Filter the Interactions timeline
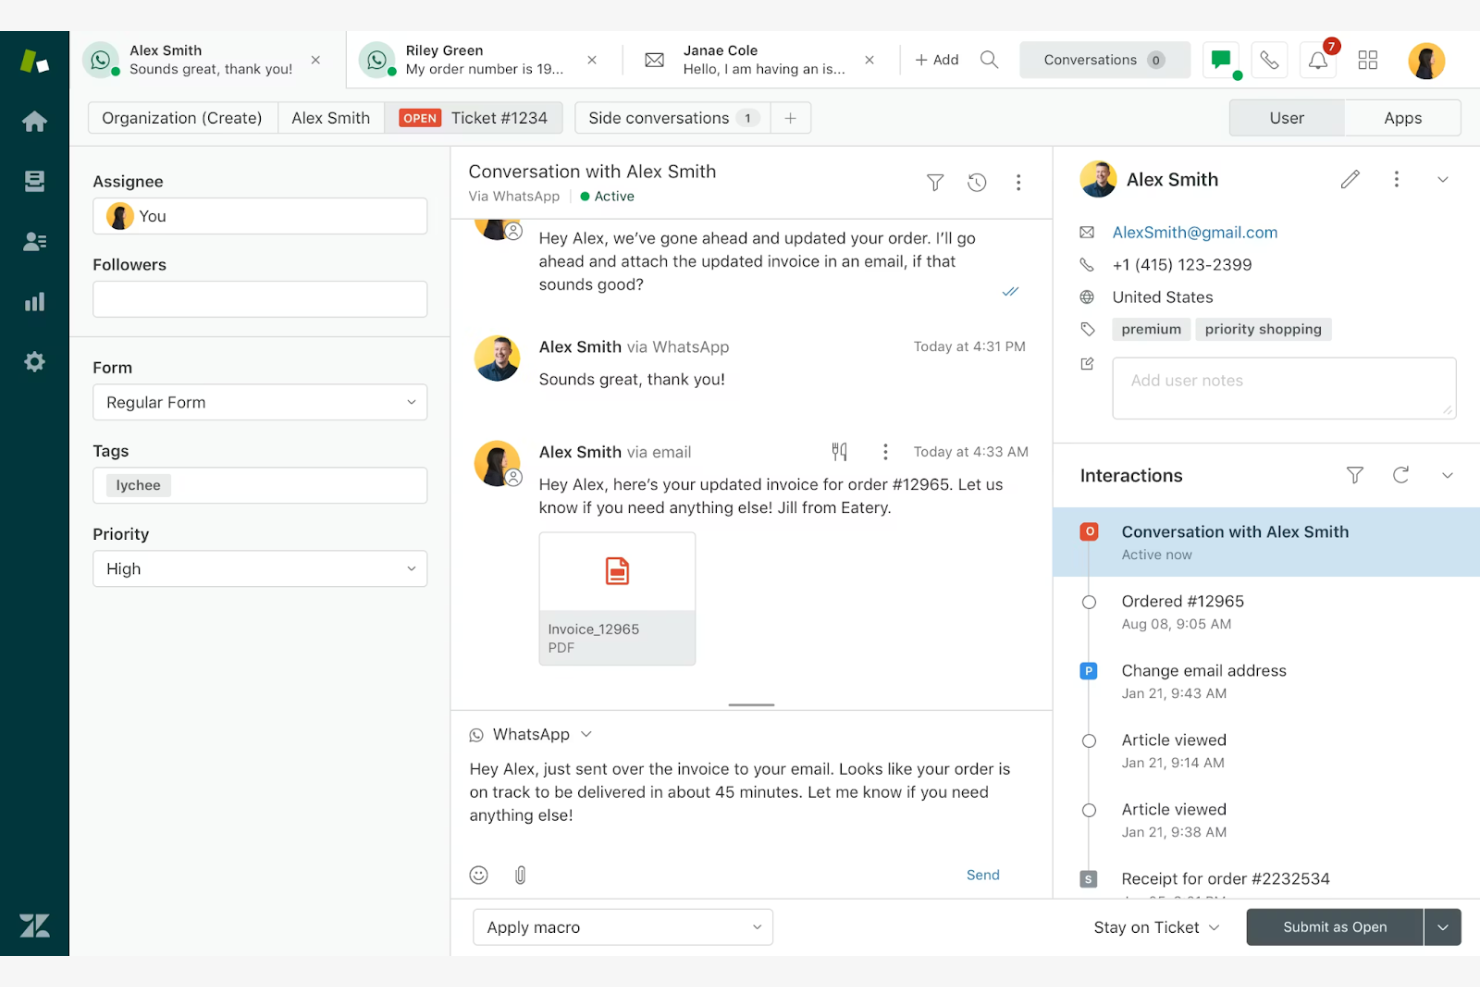The image size is (1480, 987). pyautogui.click(x=1354, y=475)
